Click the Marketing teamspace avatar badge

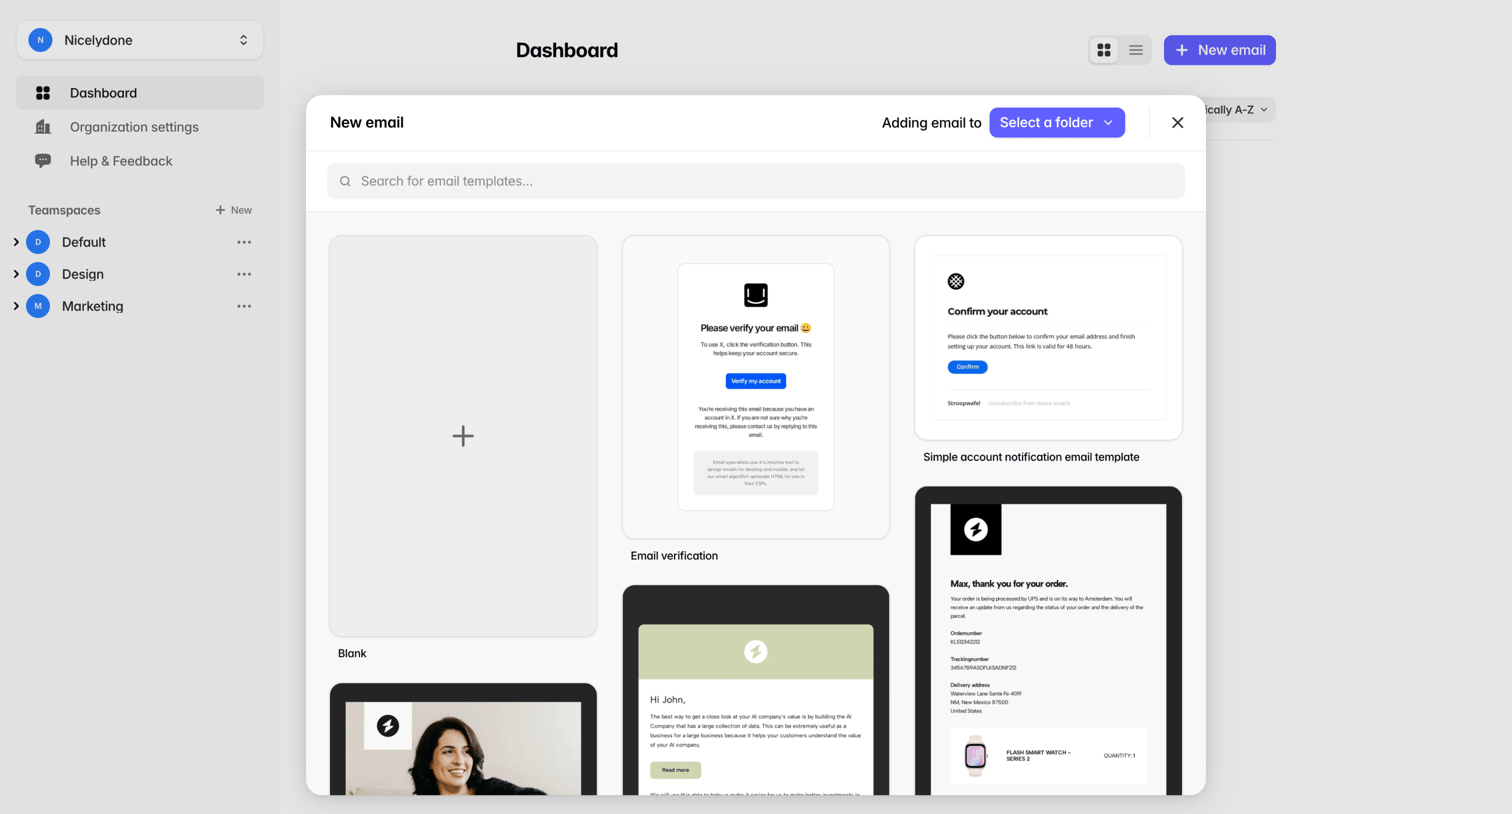click(x=38, y=306)
